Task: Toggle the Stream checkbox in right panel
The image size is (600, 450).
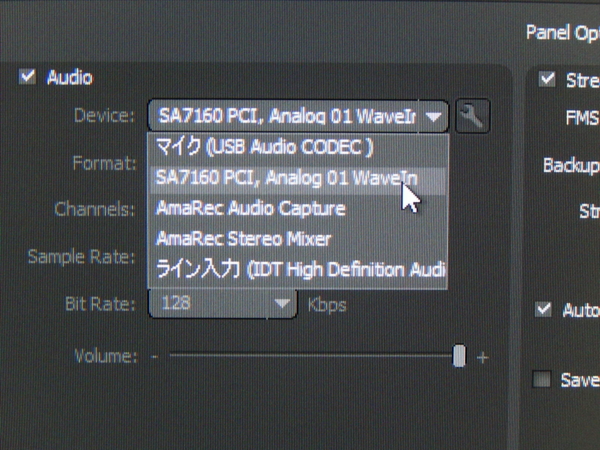Action: (547, 79)
